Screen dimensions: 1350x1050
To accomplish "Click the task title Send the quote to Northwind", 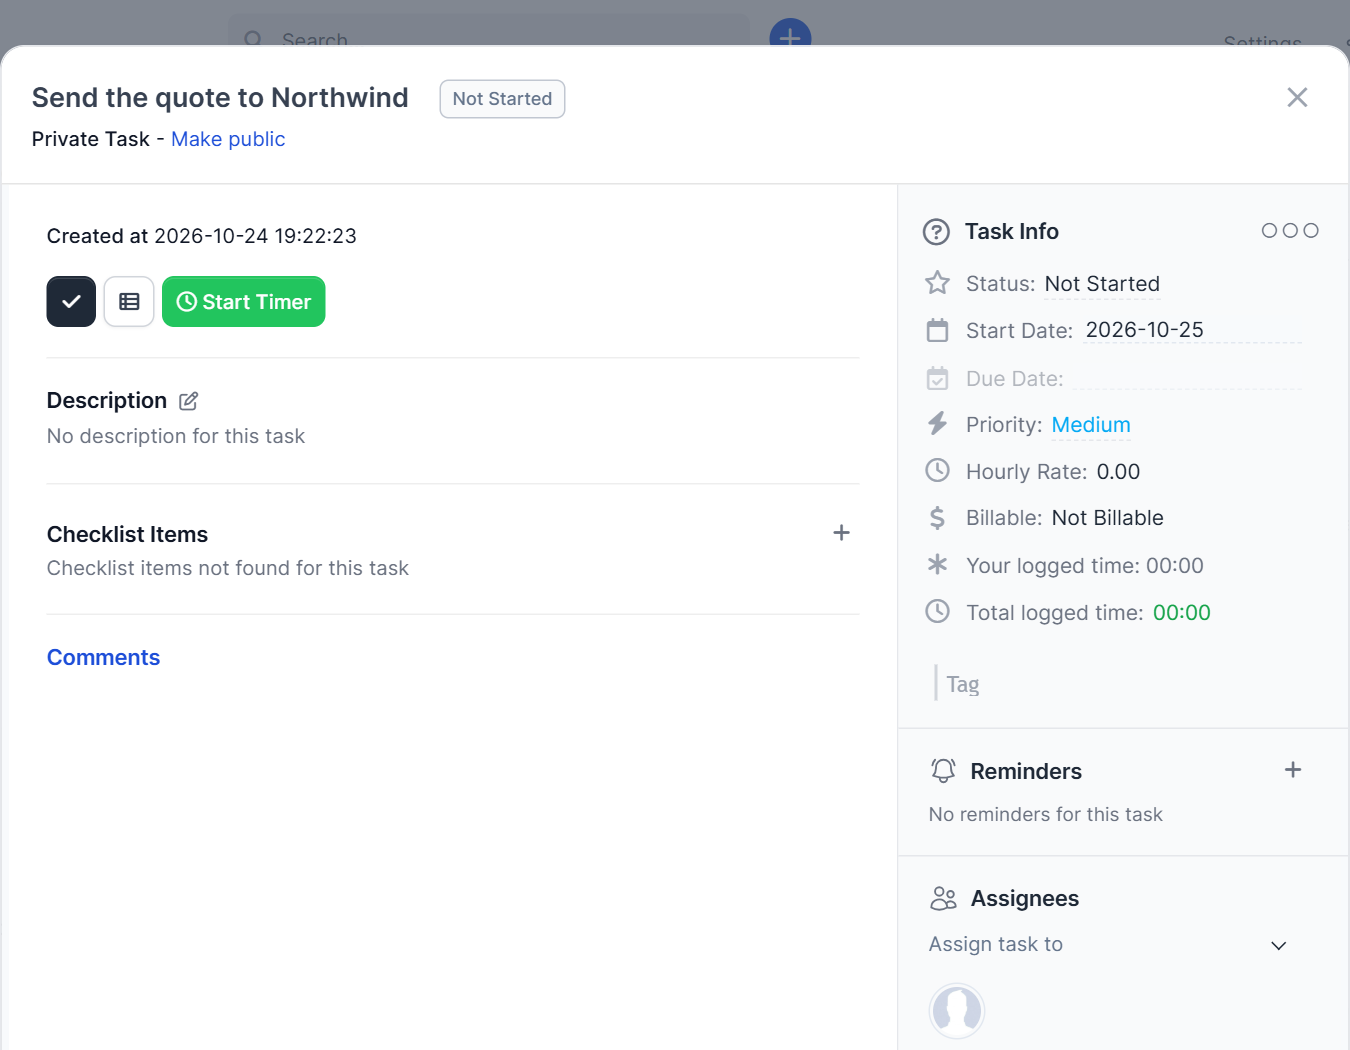I will tap(220, 97).
